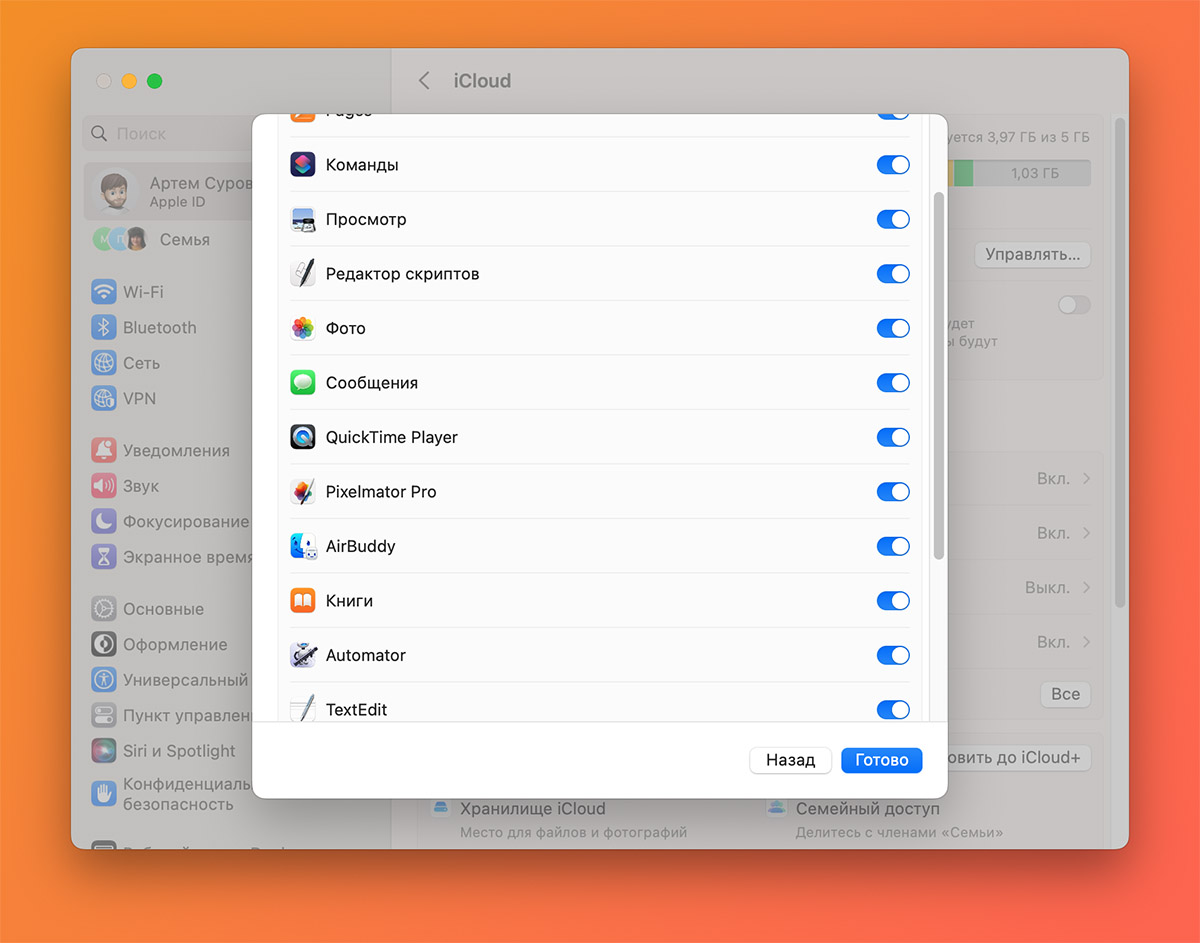Turn off the TextEdit switch
This screenshot has height=943, width=1200.
coord(893,709)
